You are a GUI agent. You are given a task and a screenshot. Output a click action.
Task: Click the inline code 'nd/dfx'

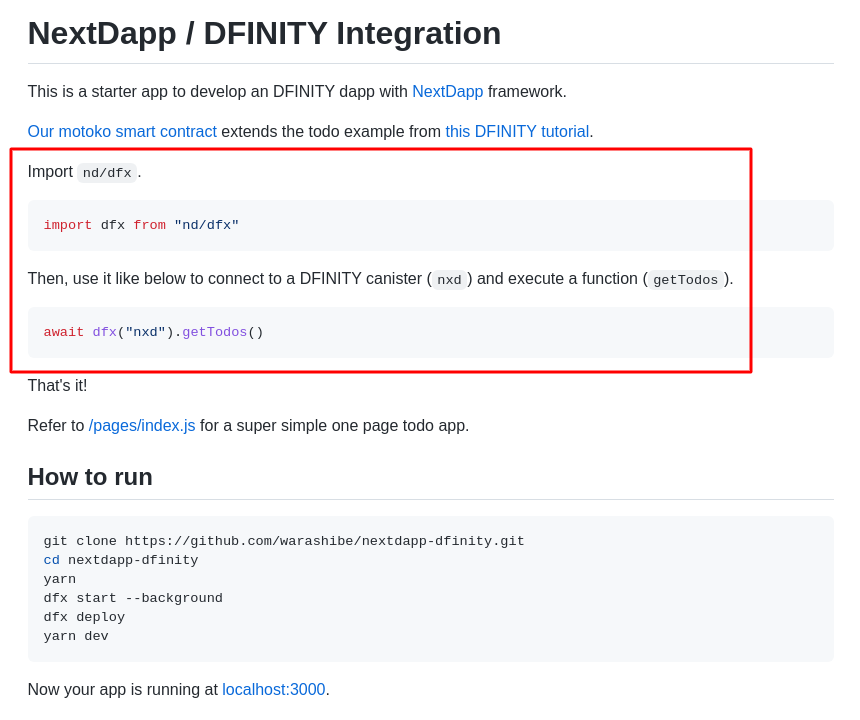(107, 173)
